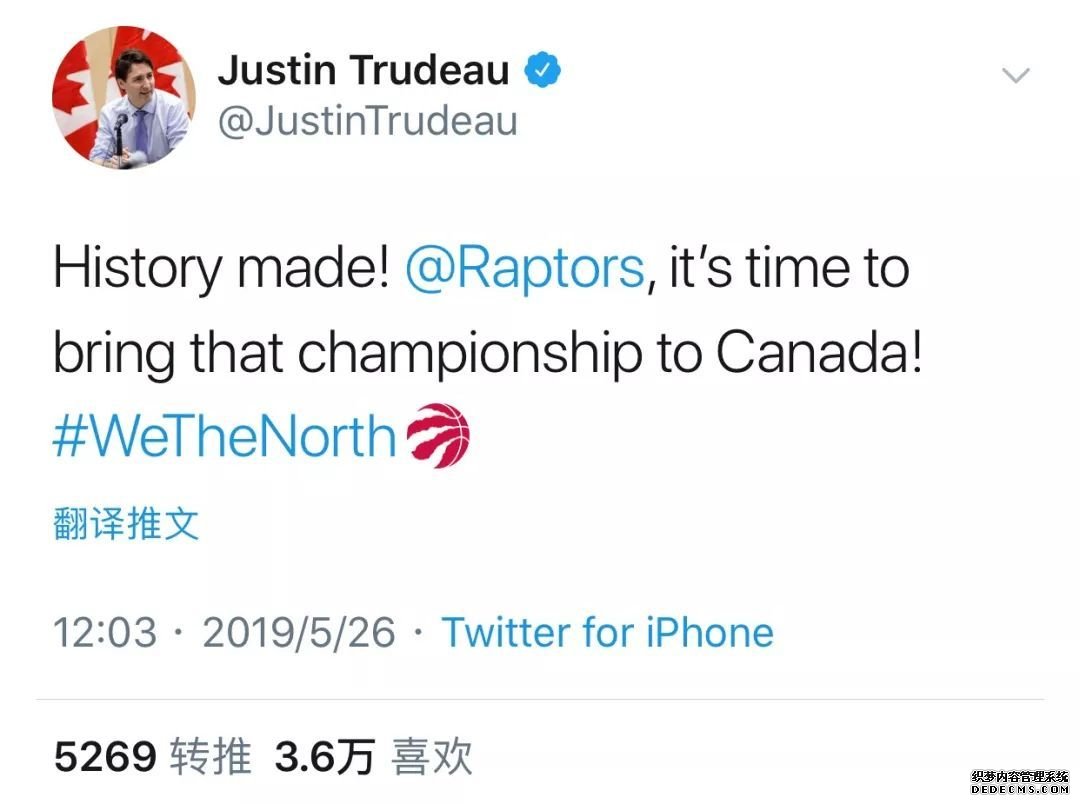Click the Raptors claw basketball emoji
1080x804 pixels.
(438, 435)
